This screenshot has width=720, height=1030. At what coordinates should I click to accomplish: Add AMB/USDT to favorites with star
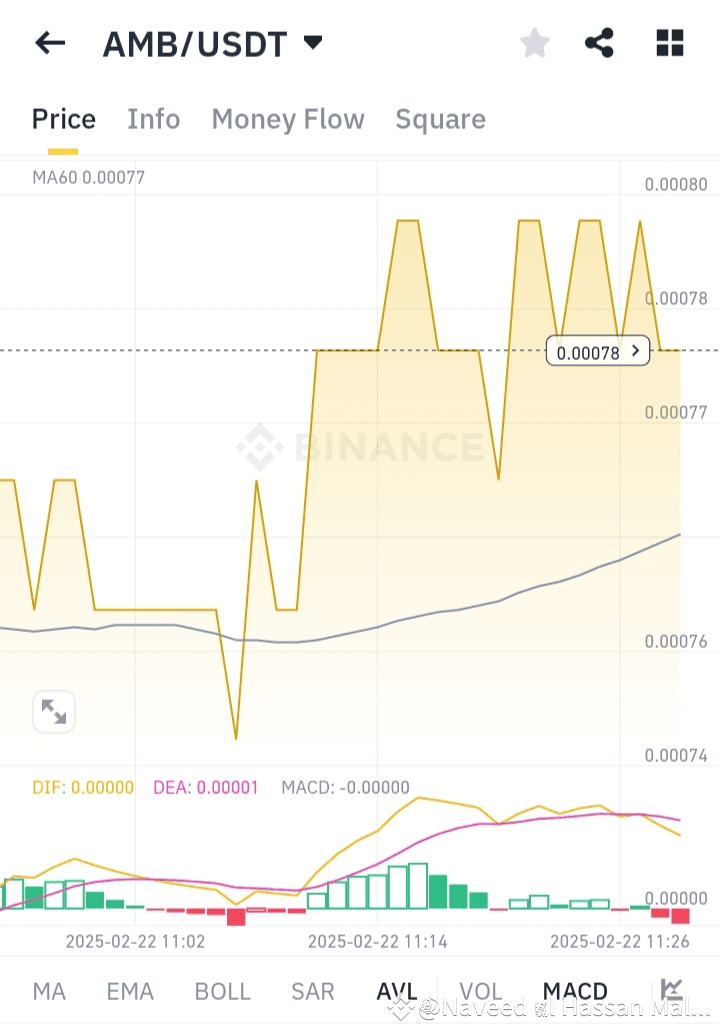coord(535,43)
